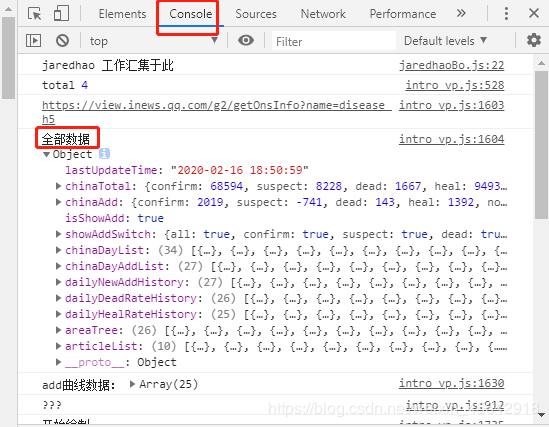Expand the dailyHealRateHistory array
The width and height of the screenshot is (549, 427).
point(58,314)
